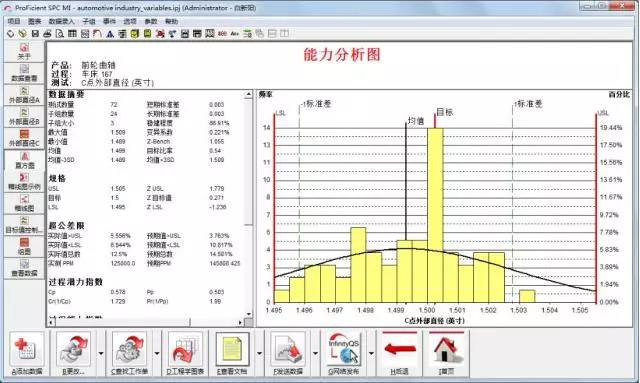Open the 图表 menu
The width and height of the screenshot is (640, 383).
(34, 21)
